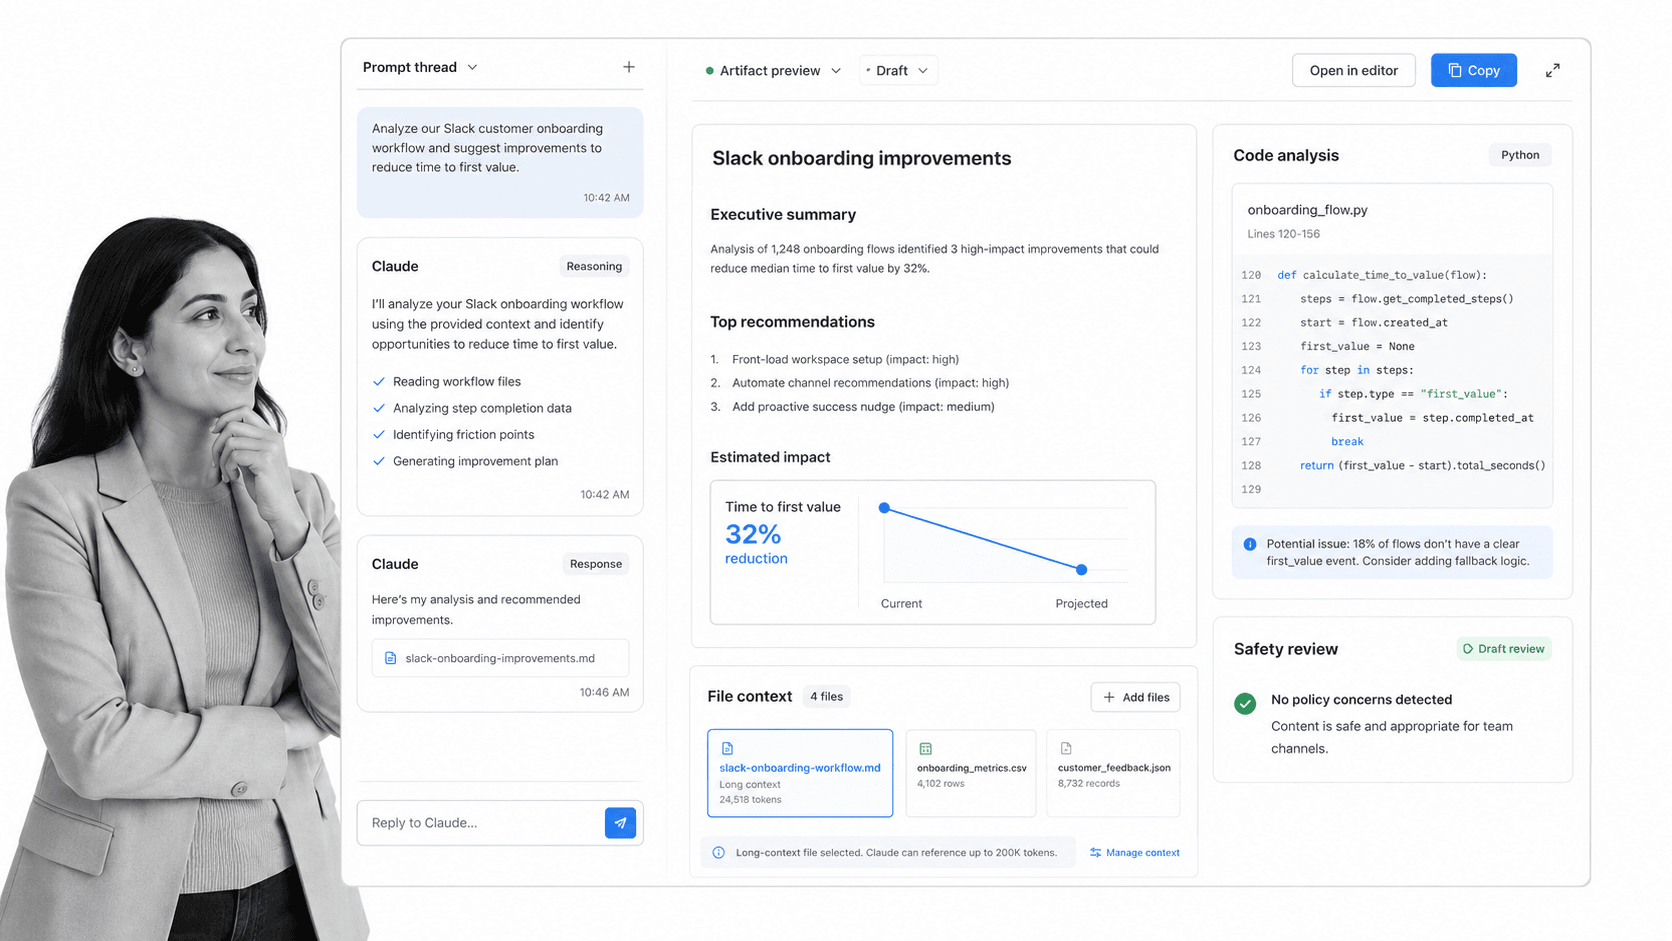Open the Manage context link
1672x941 pixels.
point(1135,853)
